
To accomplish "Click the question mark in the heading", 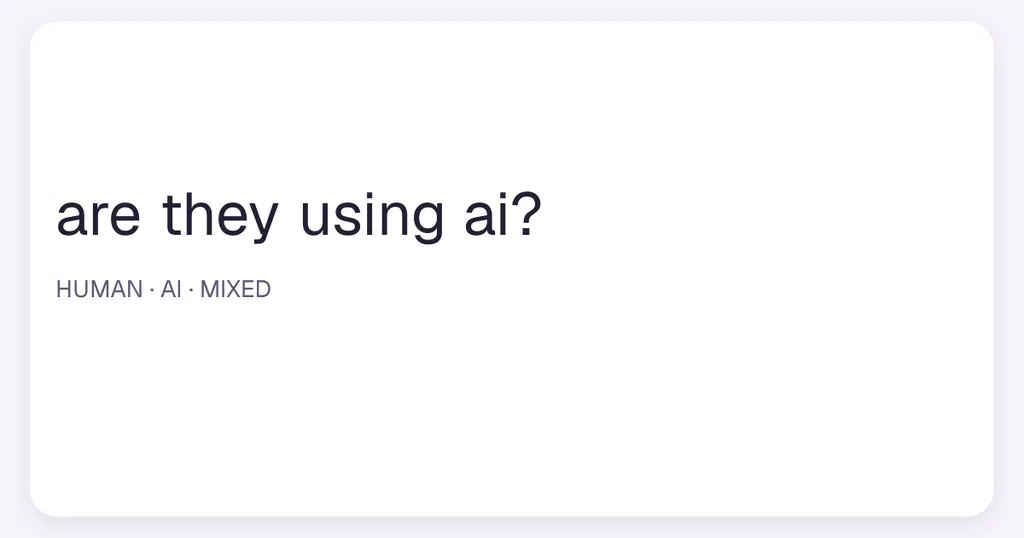I will point(528,214).
